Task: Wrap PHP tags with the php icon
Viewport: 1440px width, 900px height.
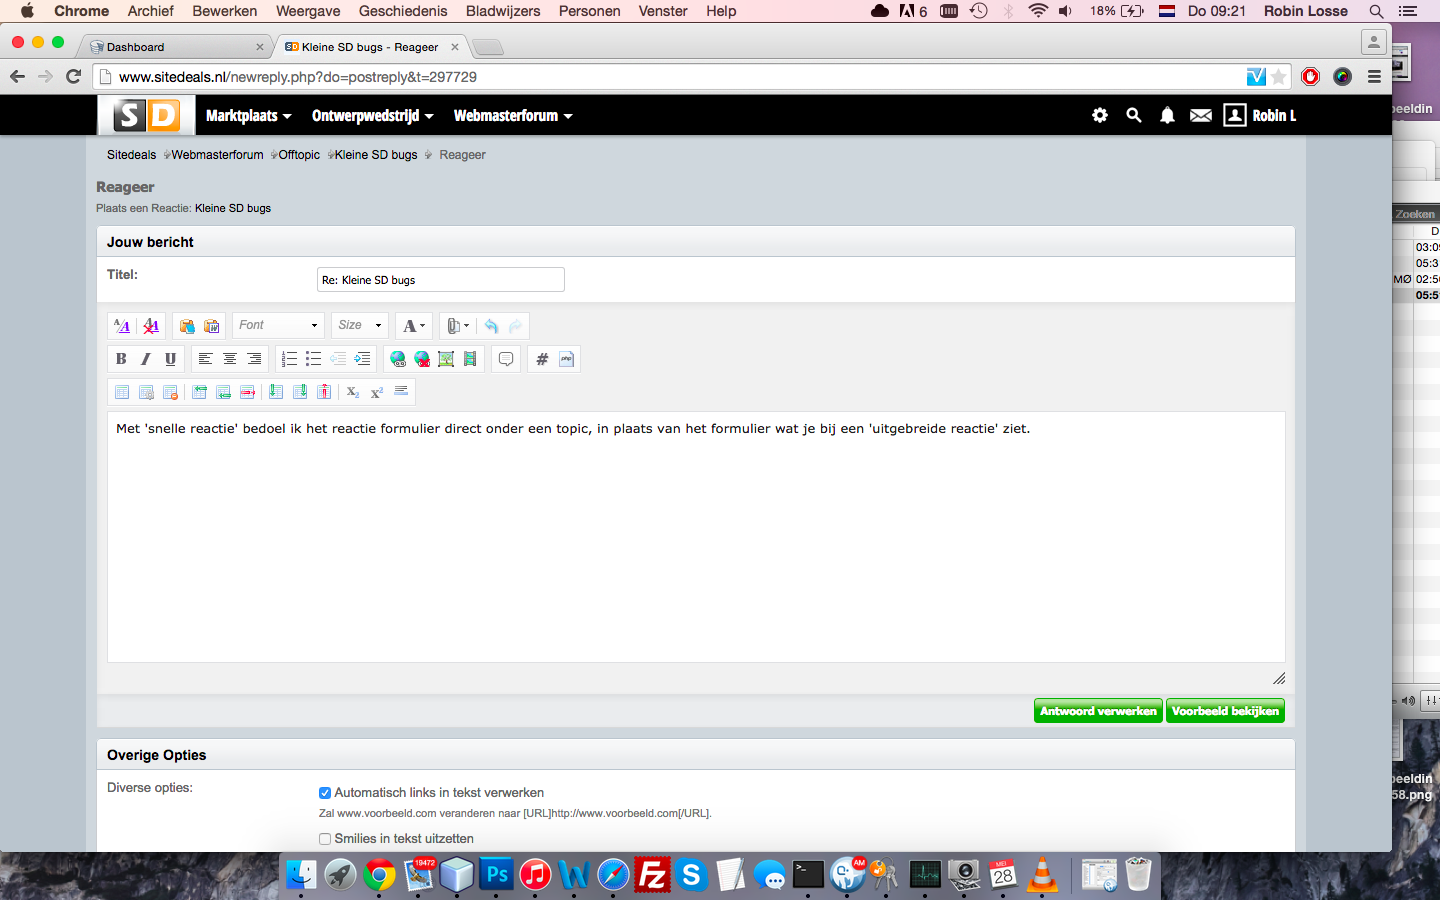Action: (566, 359)
